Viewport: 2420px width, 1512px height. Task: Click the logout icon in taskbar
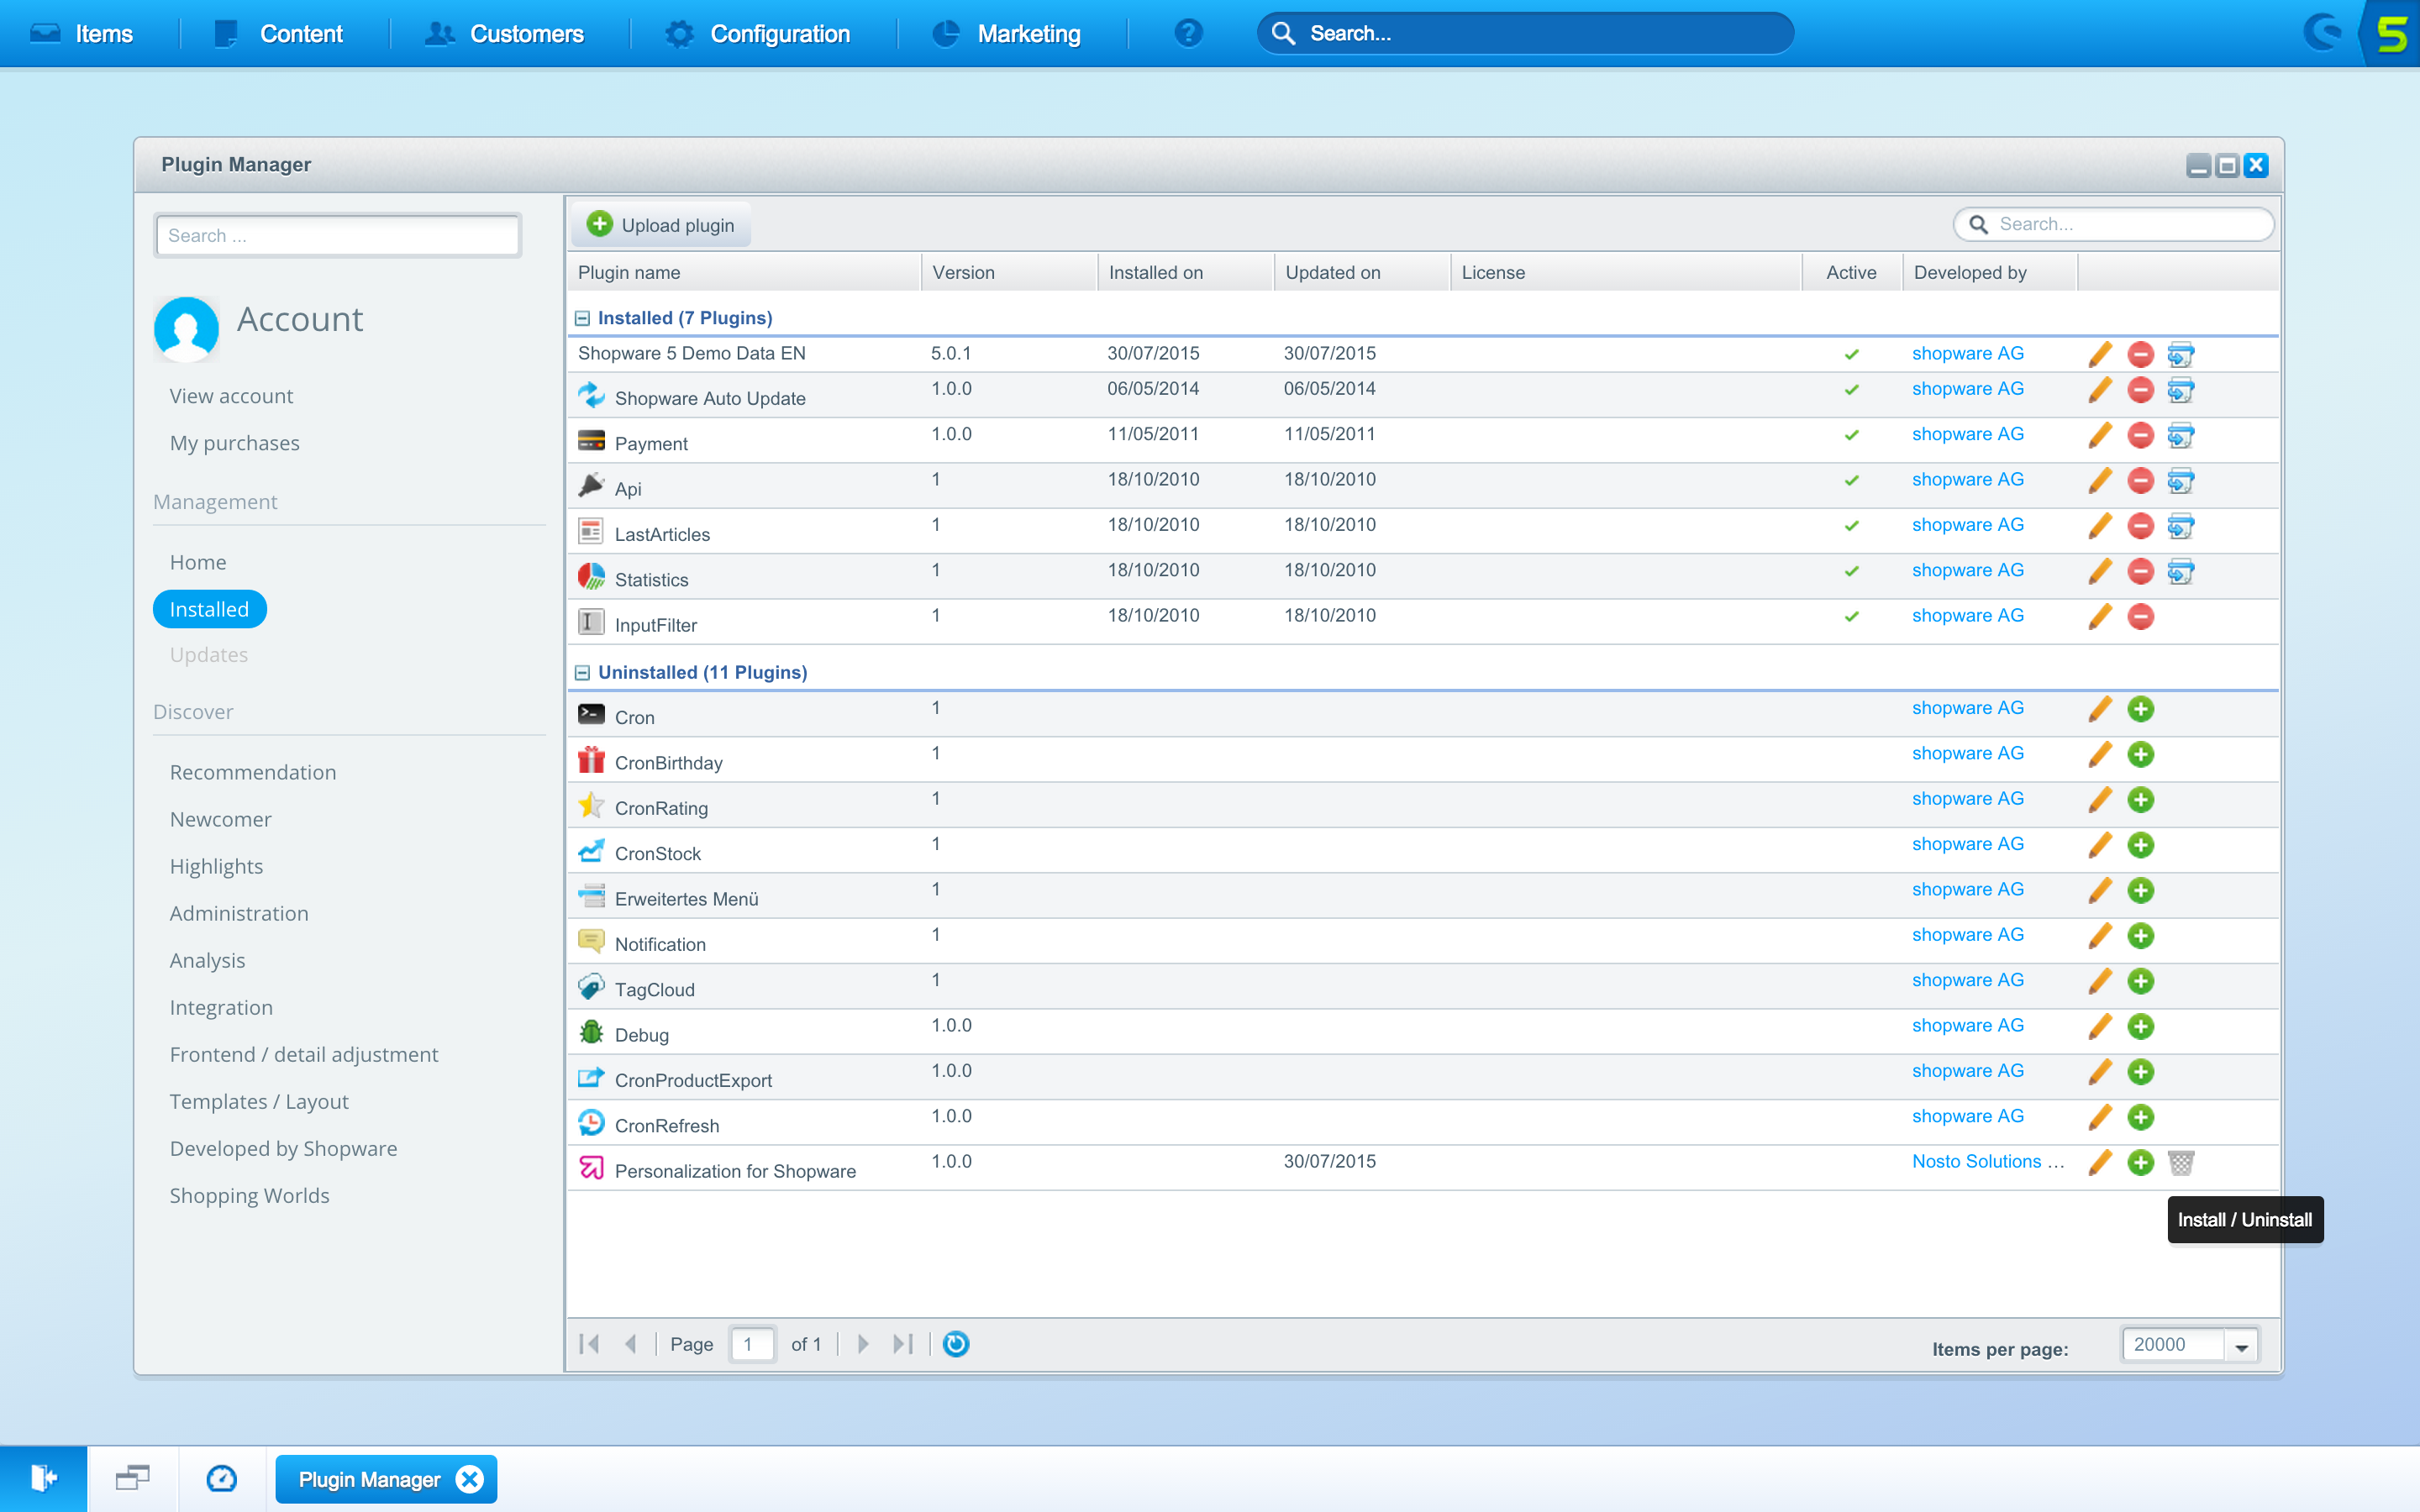43,1478
